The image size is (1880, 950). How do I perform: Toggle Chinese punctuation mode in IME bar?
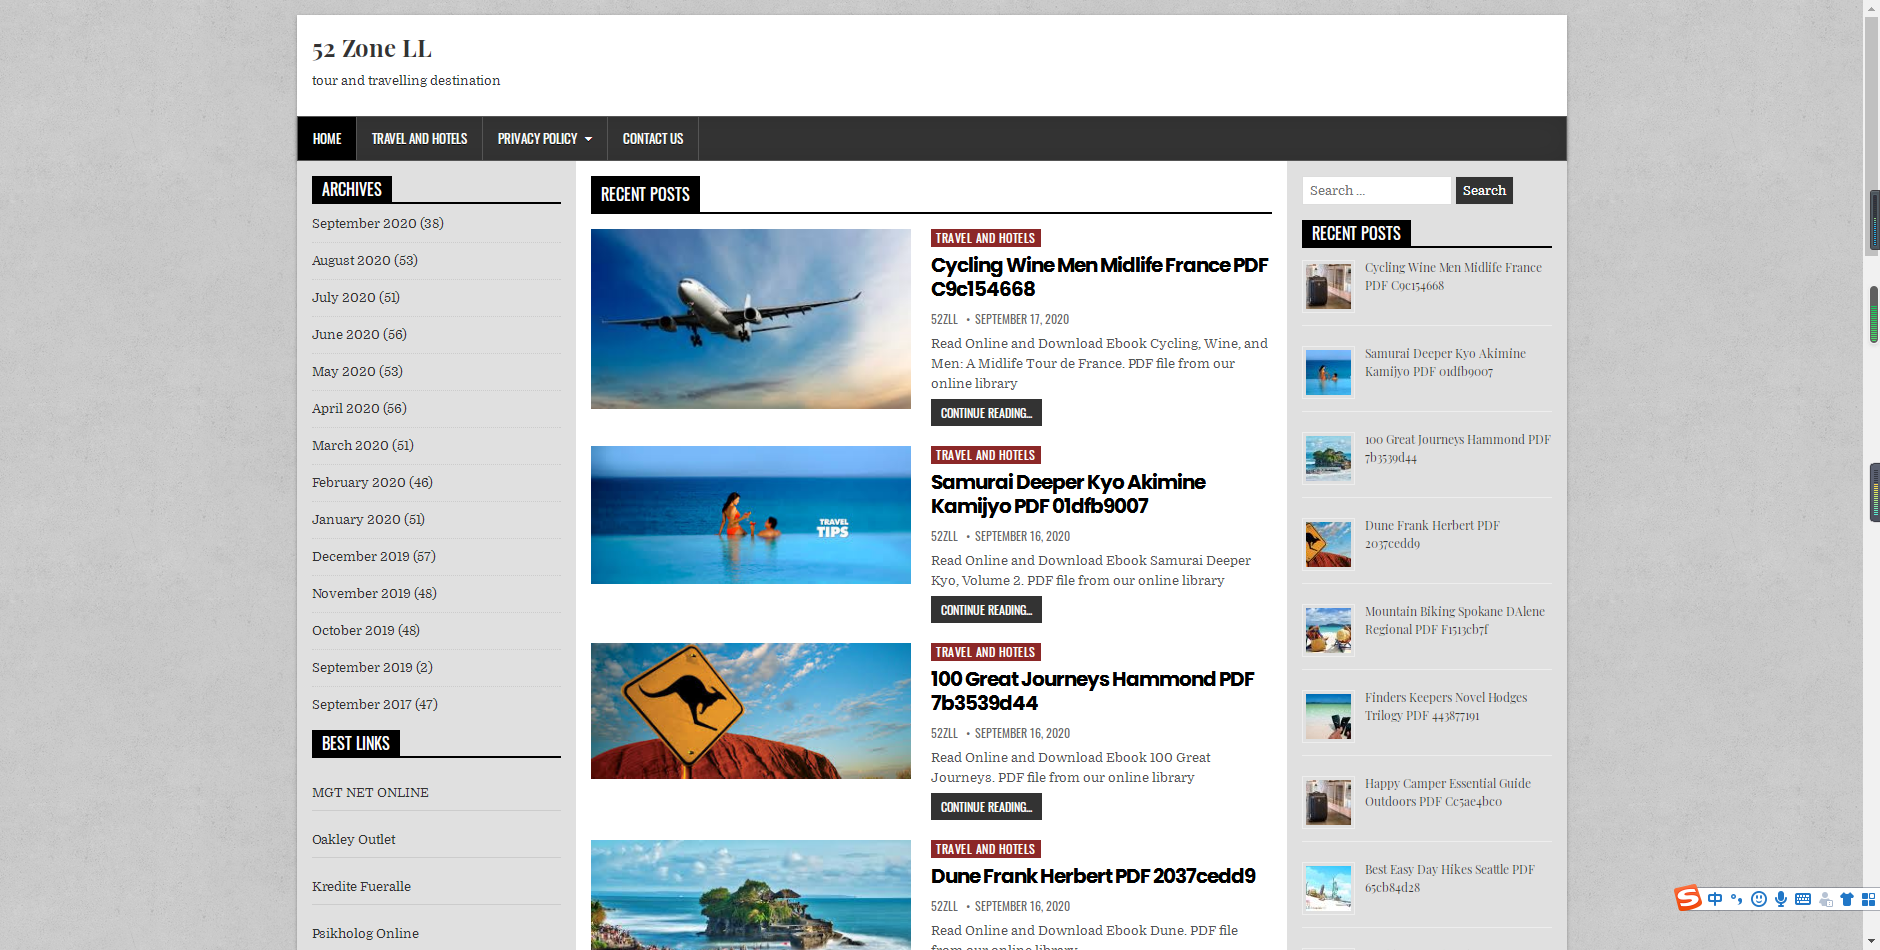pos(1737,899)
